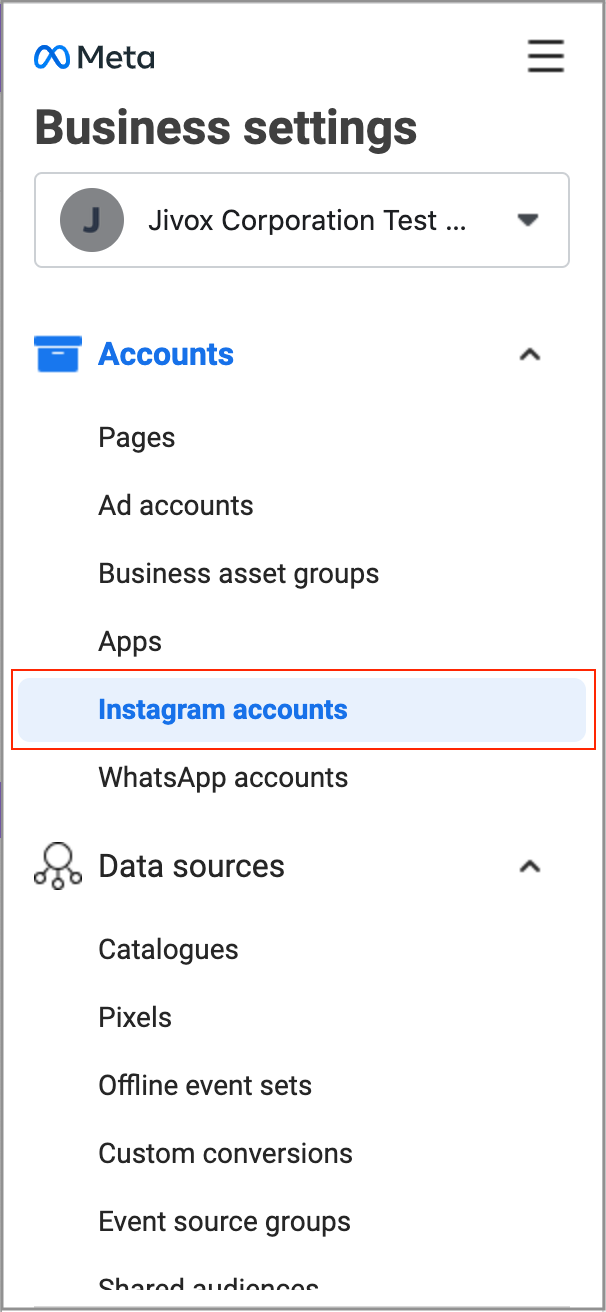606x1312 pixels.
Task: Select Instagram accounts menu item
Action: (223, 710)
